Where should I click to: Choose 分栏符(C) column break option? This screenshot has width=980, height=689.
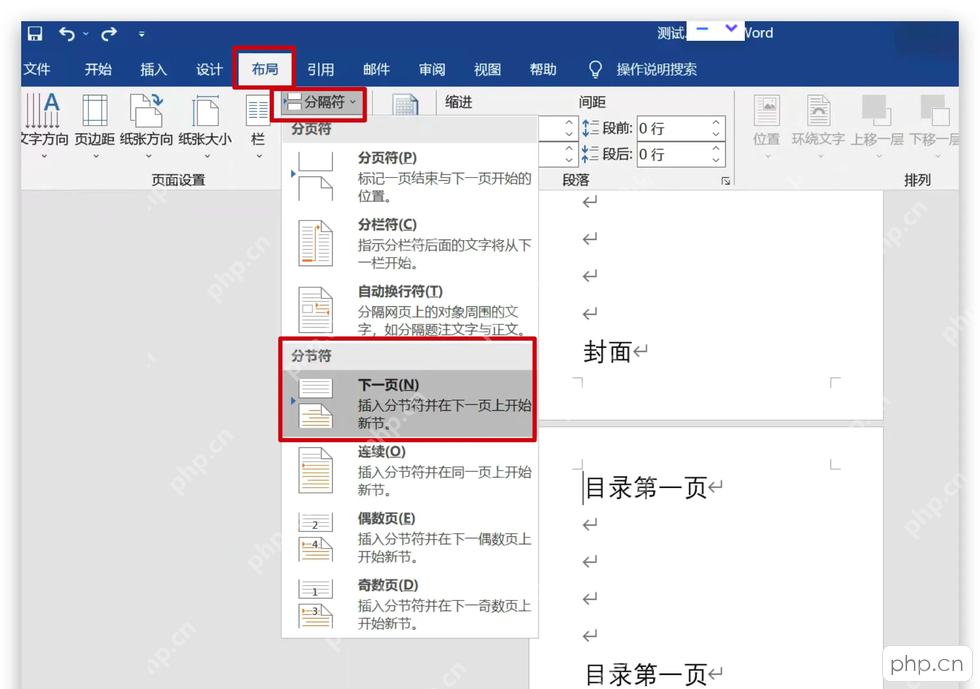[x=410, y=243]
